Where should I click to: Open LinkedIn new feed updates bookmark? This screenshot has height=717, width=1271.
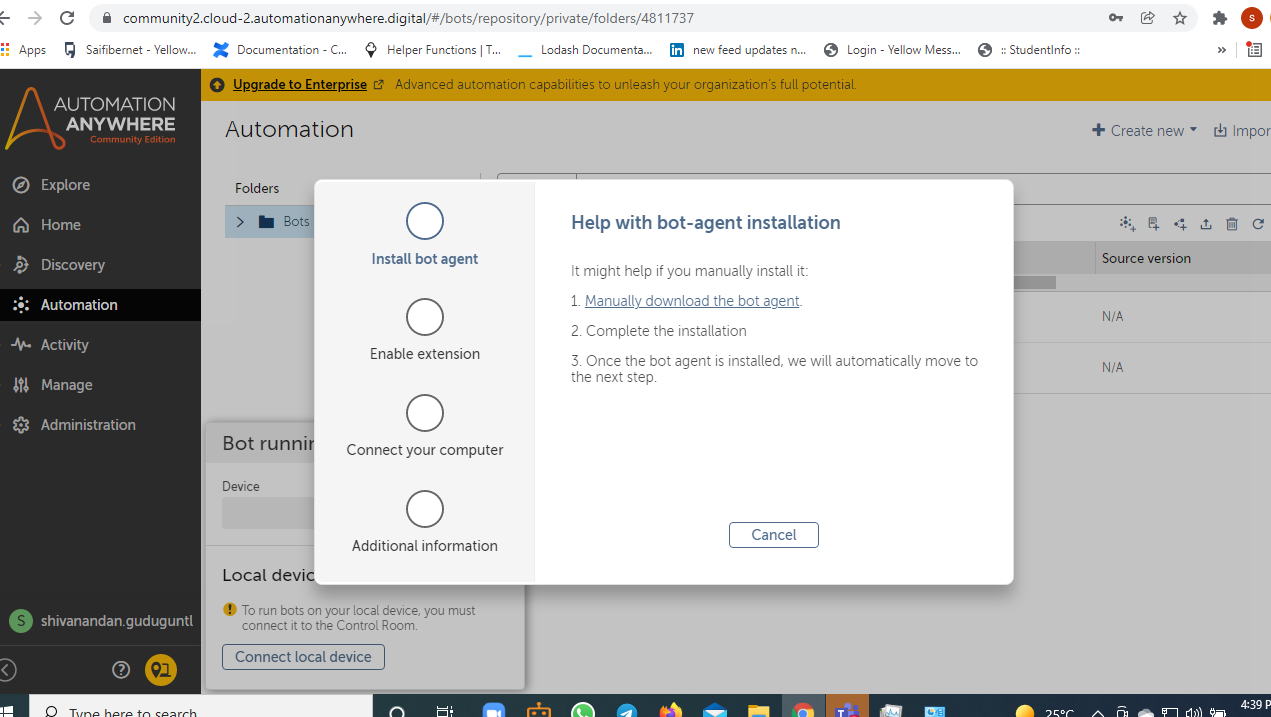point(738,50)
